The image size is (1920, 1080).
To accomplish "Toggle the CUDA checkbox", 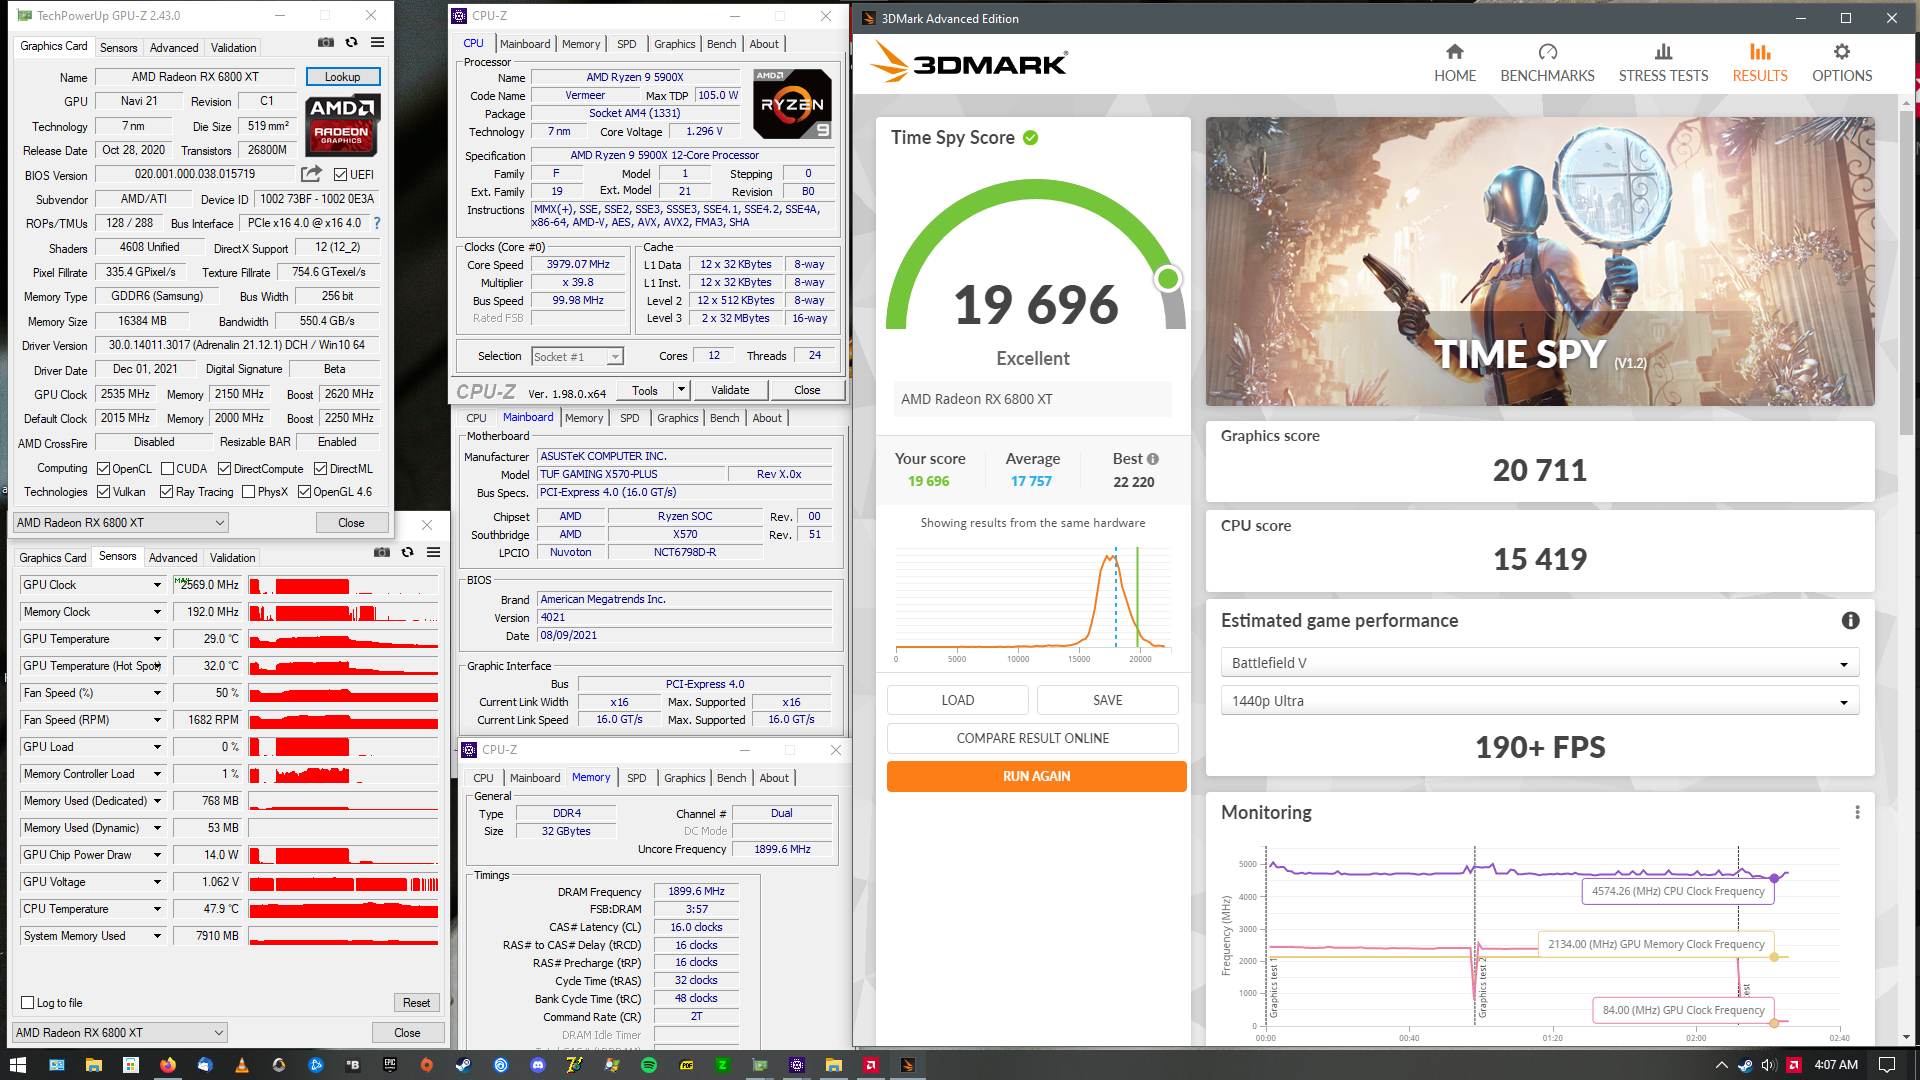I will 168,469.
